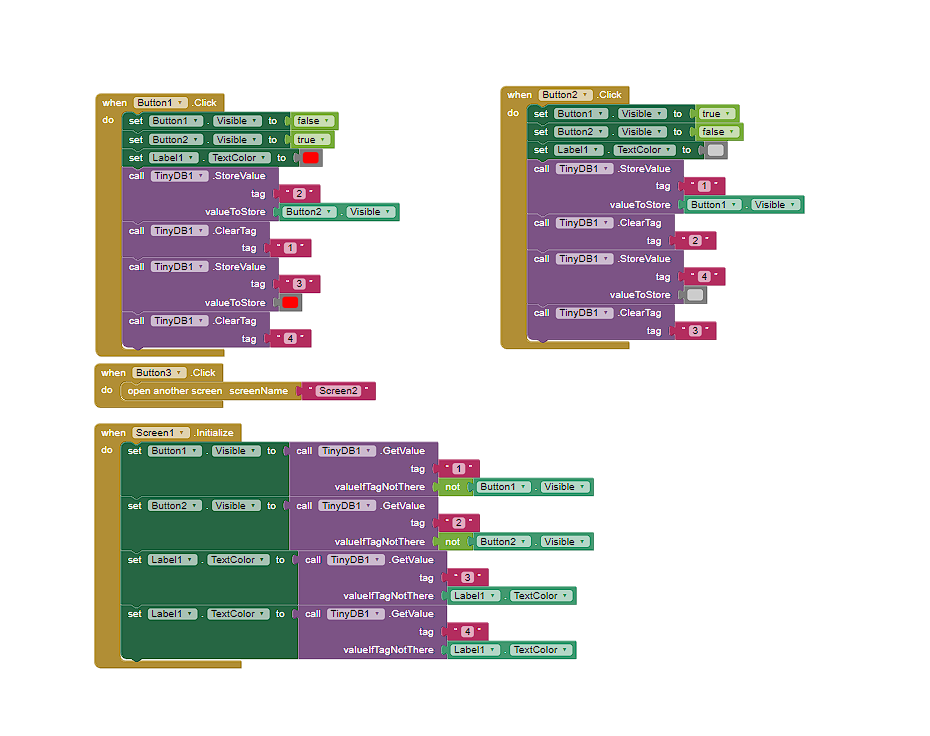
Task: Click tag text "1" in Button1.Click ClearTag
Action: pyautogui.click(x=290, y=249)
